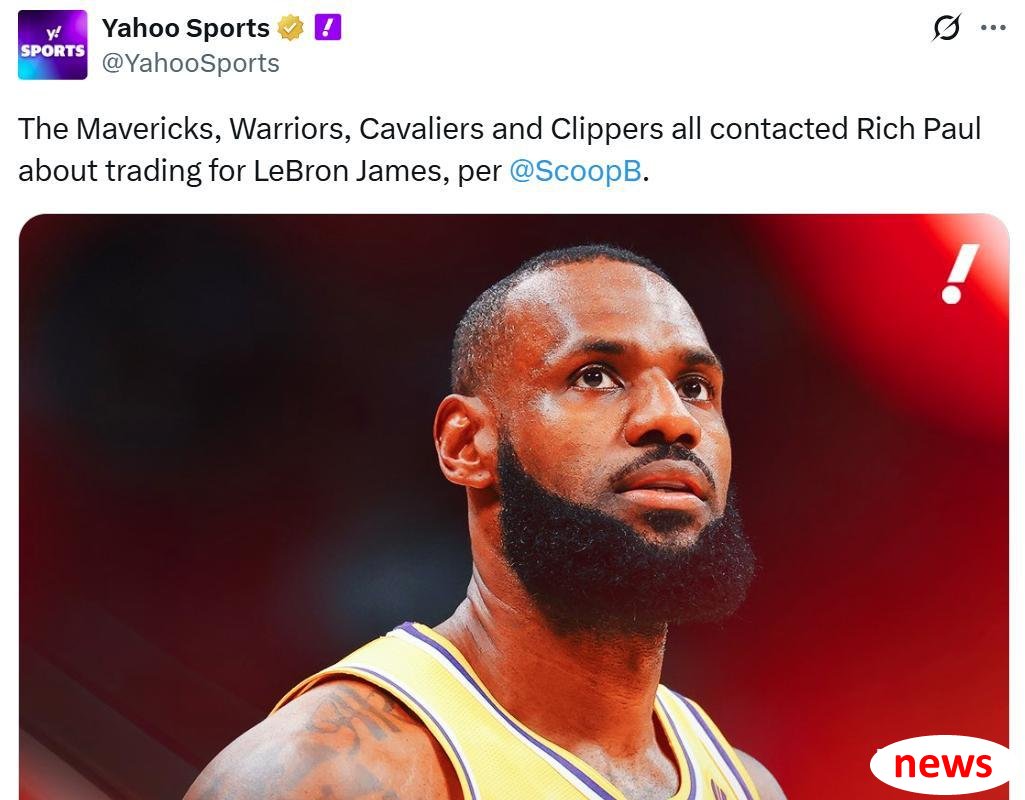Click the Yahoo Sports display name
Image resolution: width=1025 pixels, height=800 pixels.
point(186,28)
